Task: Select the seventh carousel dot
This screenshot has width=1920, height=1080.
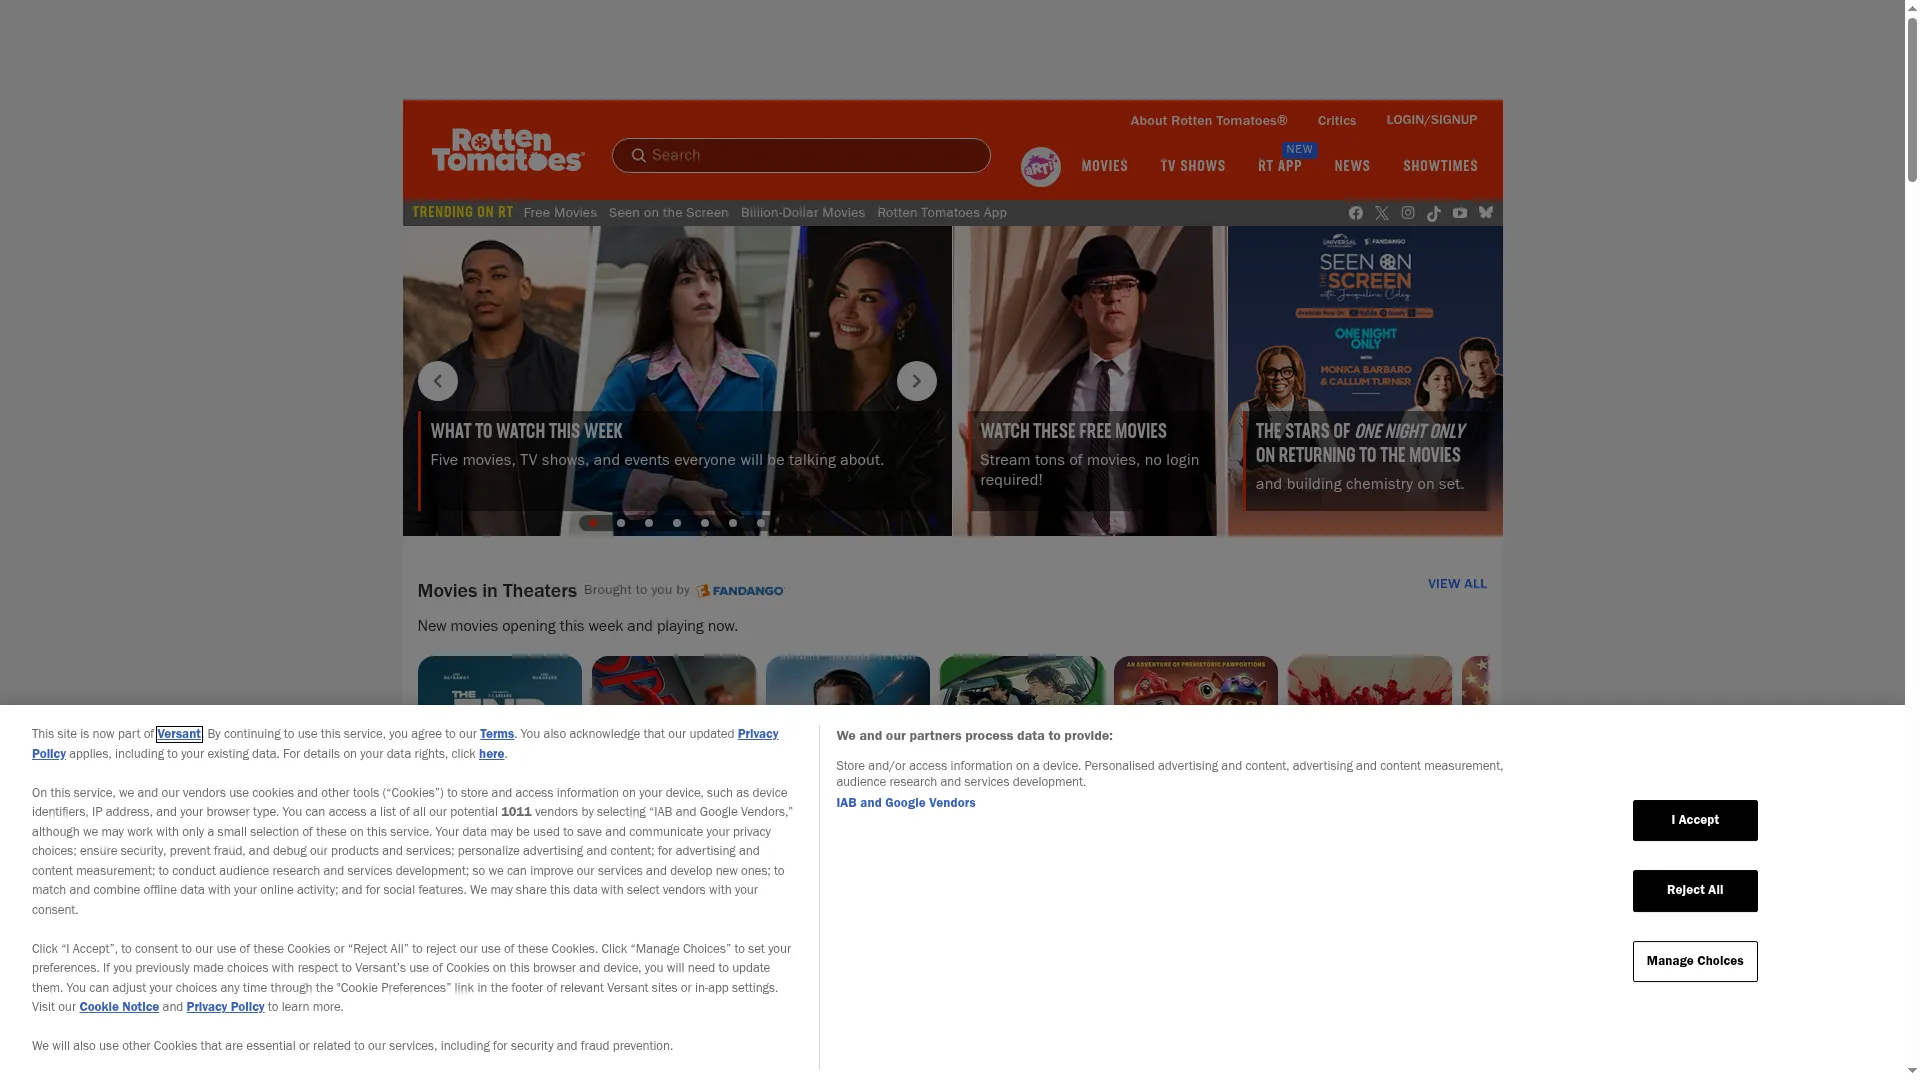Action: (761, 523)
